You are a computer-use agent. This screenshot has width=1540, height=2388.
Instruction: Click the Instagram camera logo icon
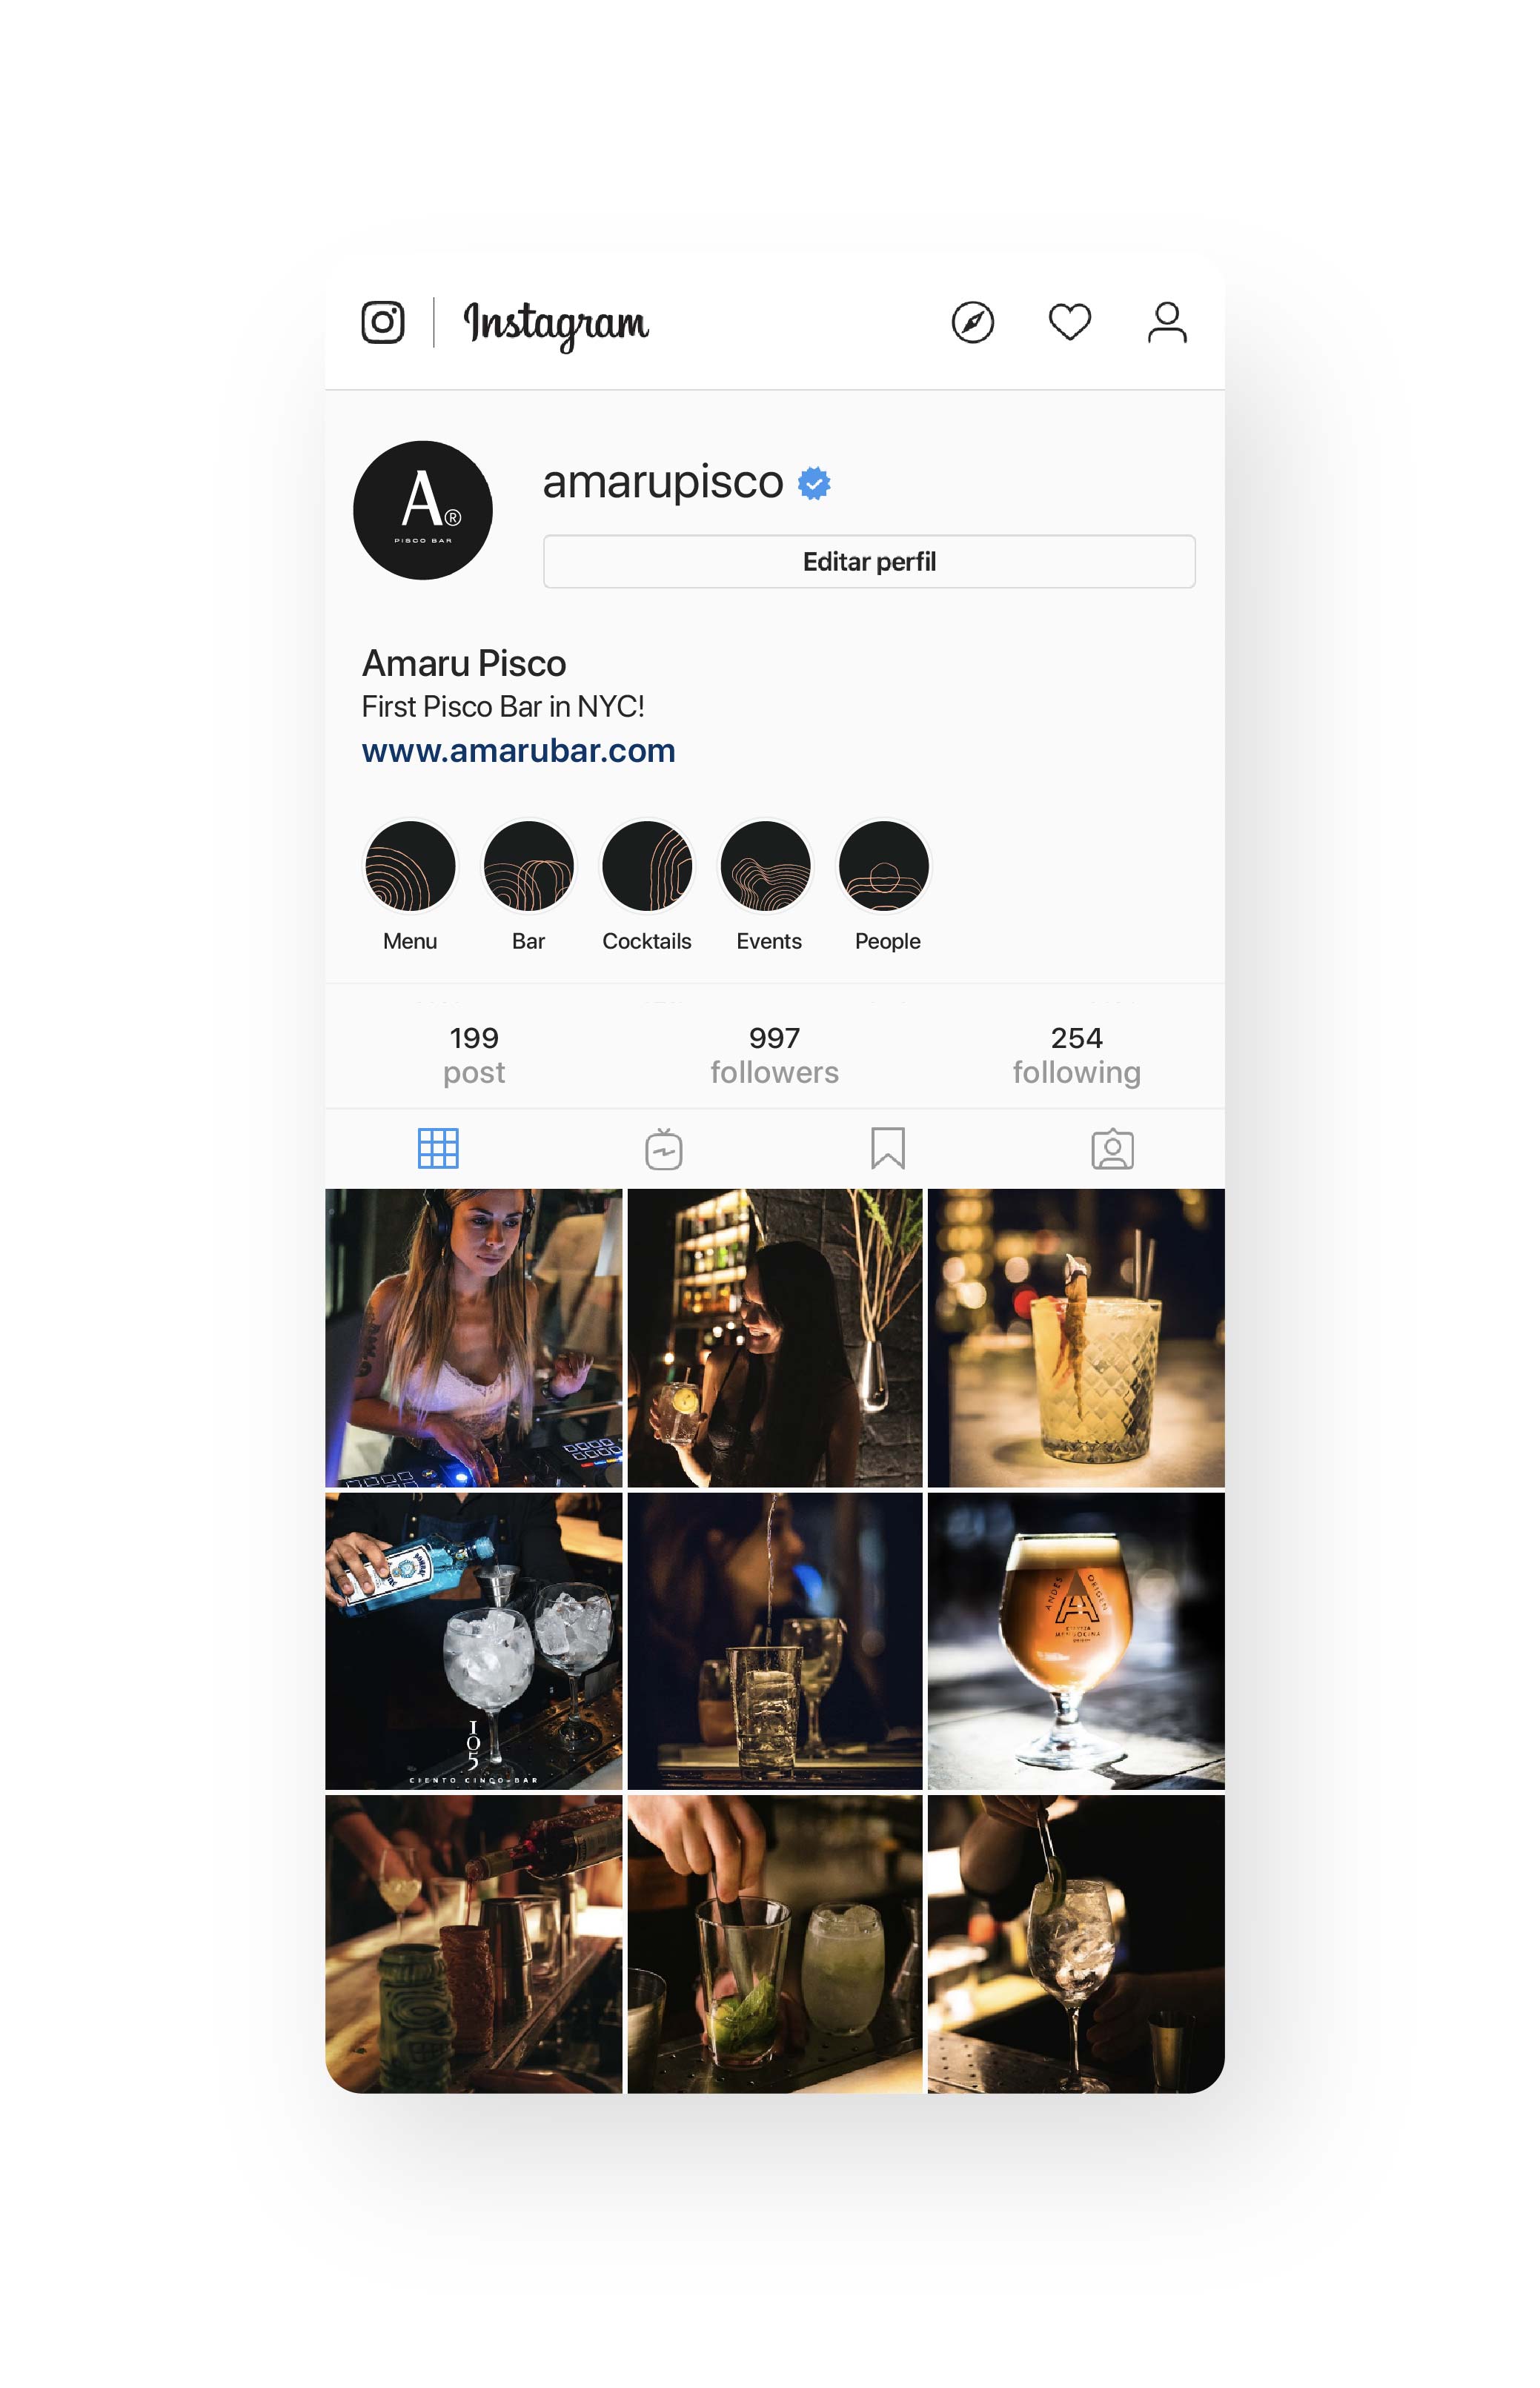pos(382,322)
